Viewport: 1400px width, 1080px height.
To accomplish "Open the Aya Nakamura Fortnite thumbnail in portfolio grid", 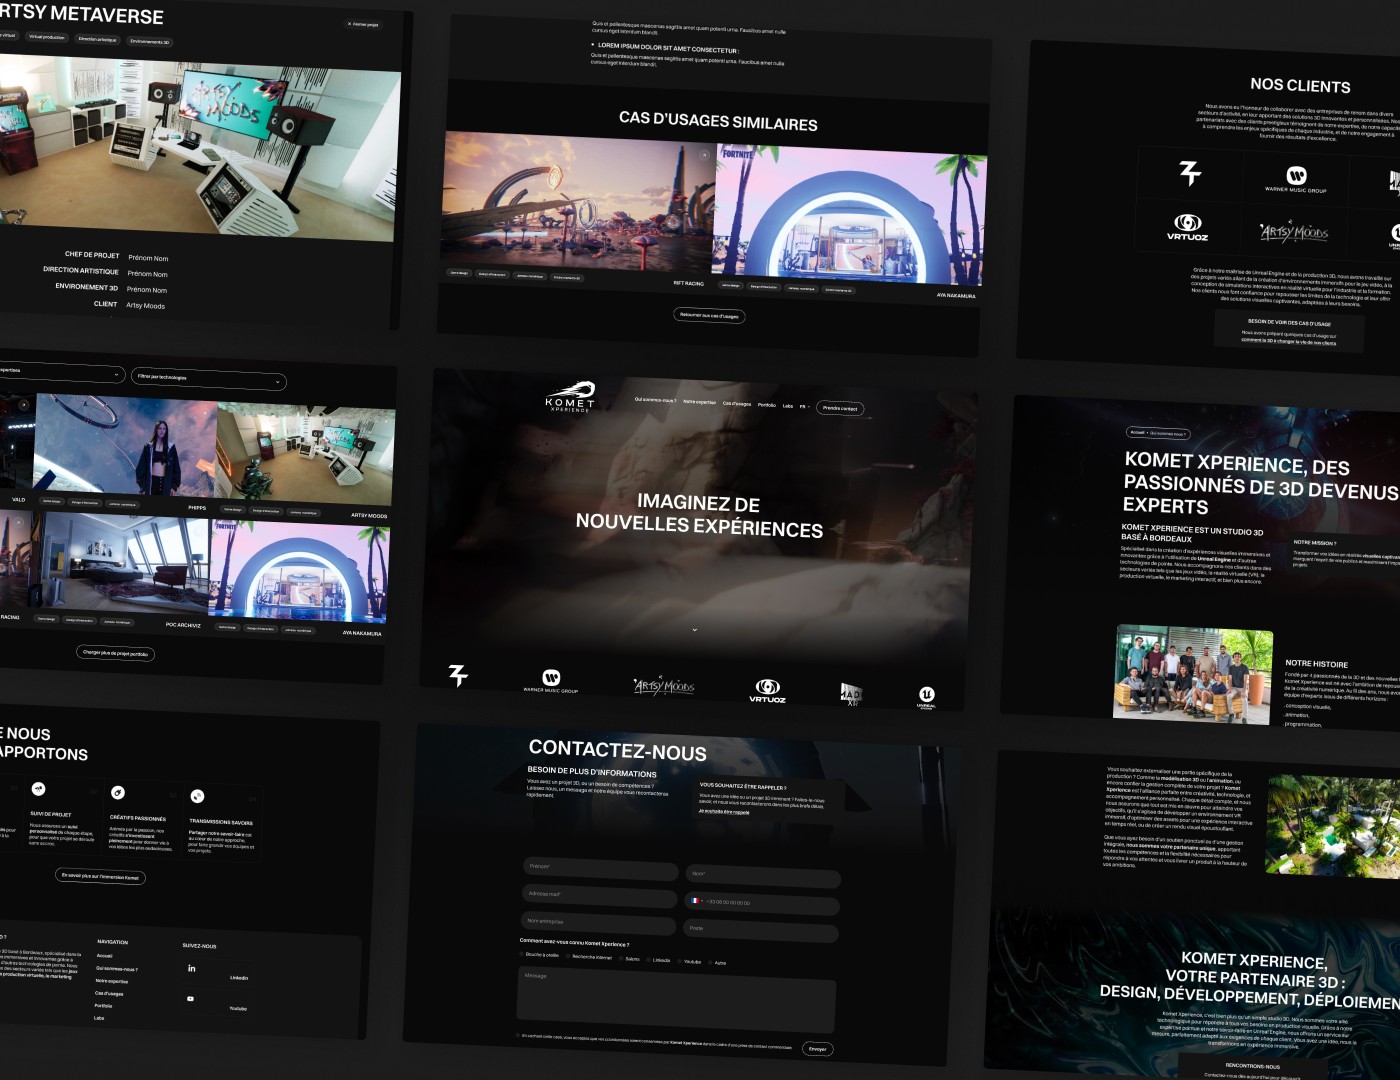I will pyautogui.click(x=298, y=573).
